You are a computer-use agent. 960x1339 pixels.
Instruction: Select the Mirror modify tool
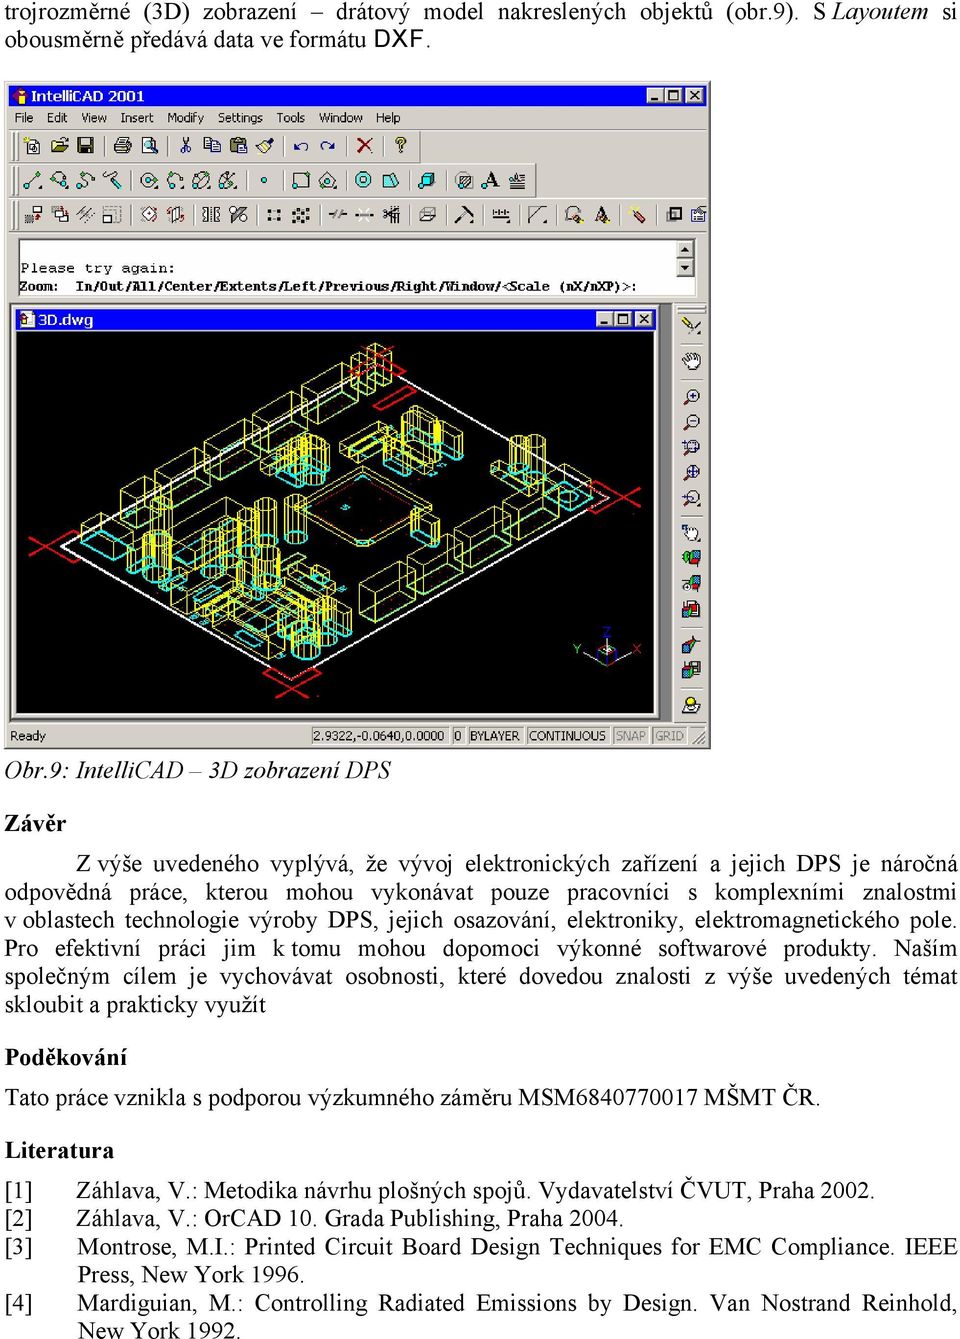(211, 214)
